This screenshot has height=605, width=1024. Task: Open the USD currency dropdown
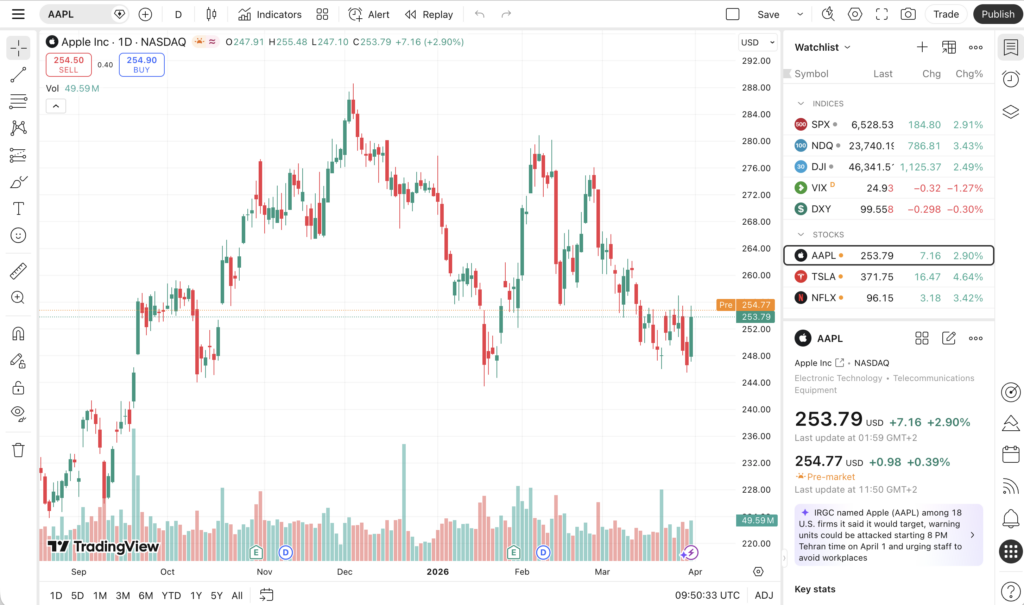click(757, 43)
